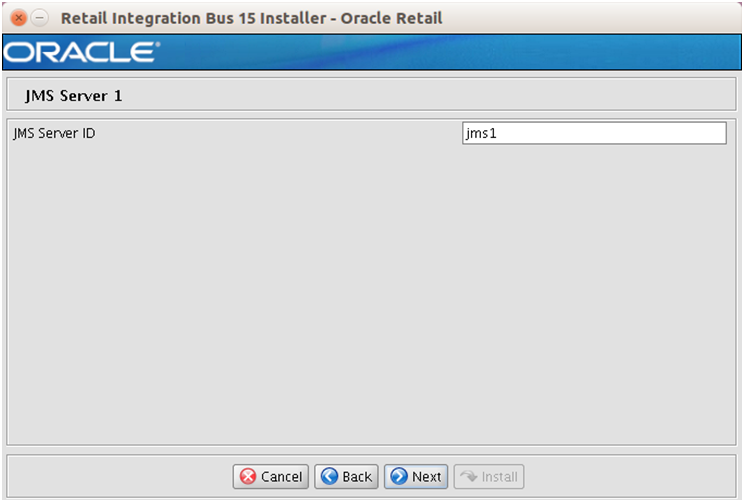The image size is (744, 502).
Task: Click the 'JMS Server ID' label
Action: coord(54,133)
